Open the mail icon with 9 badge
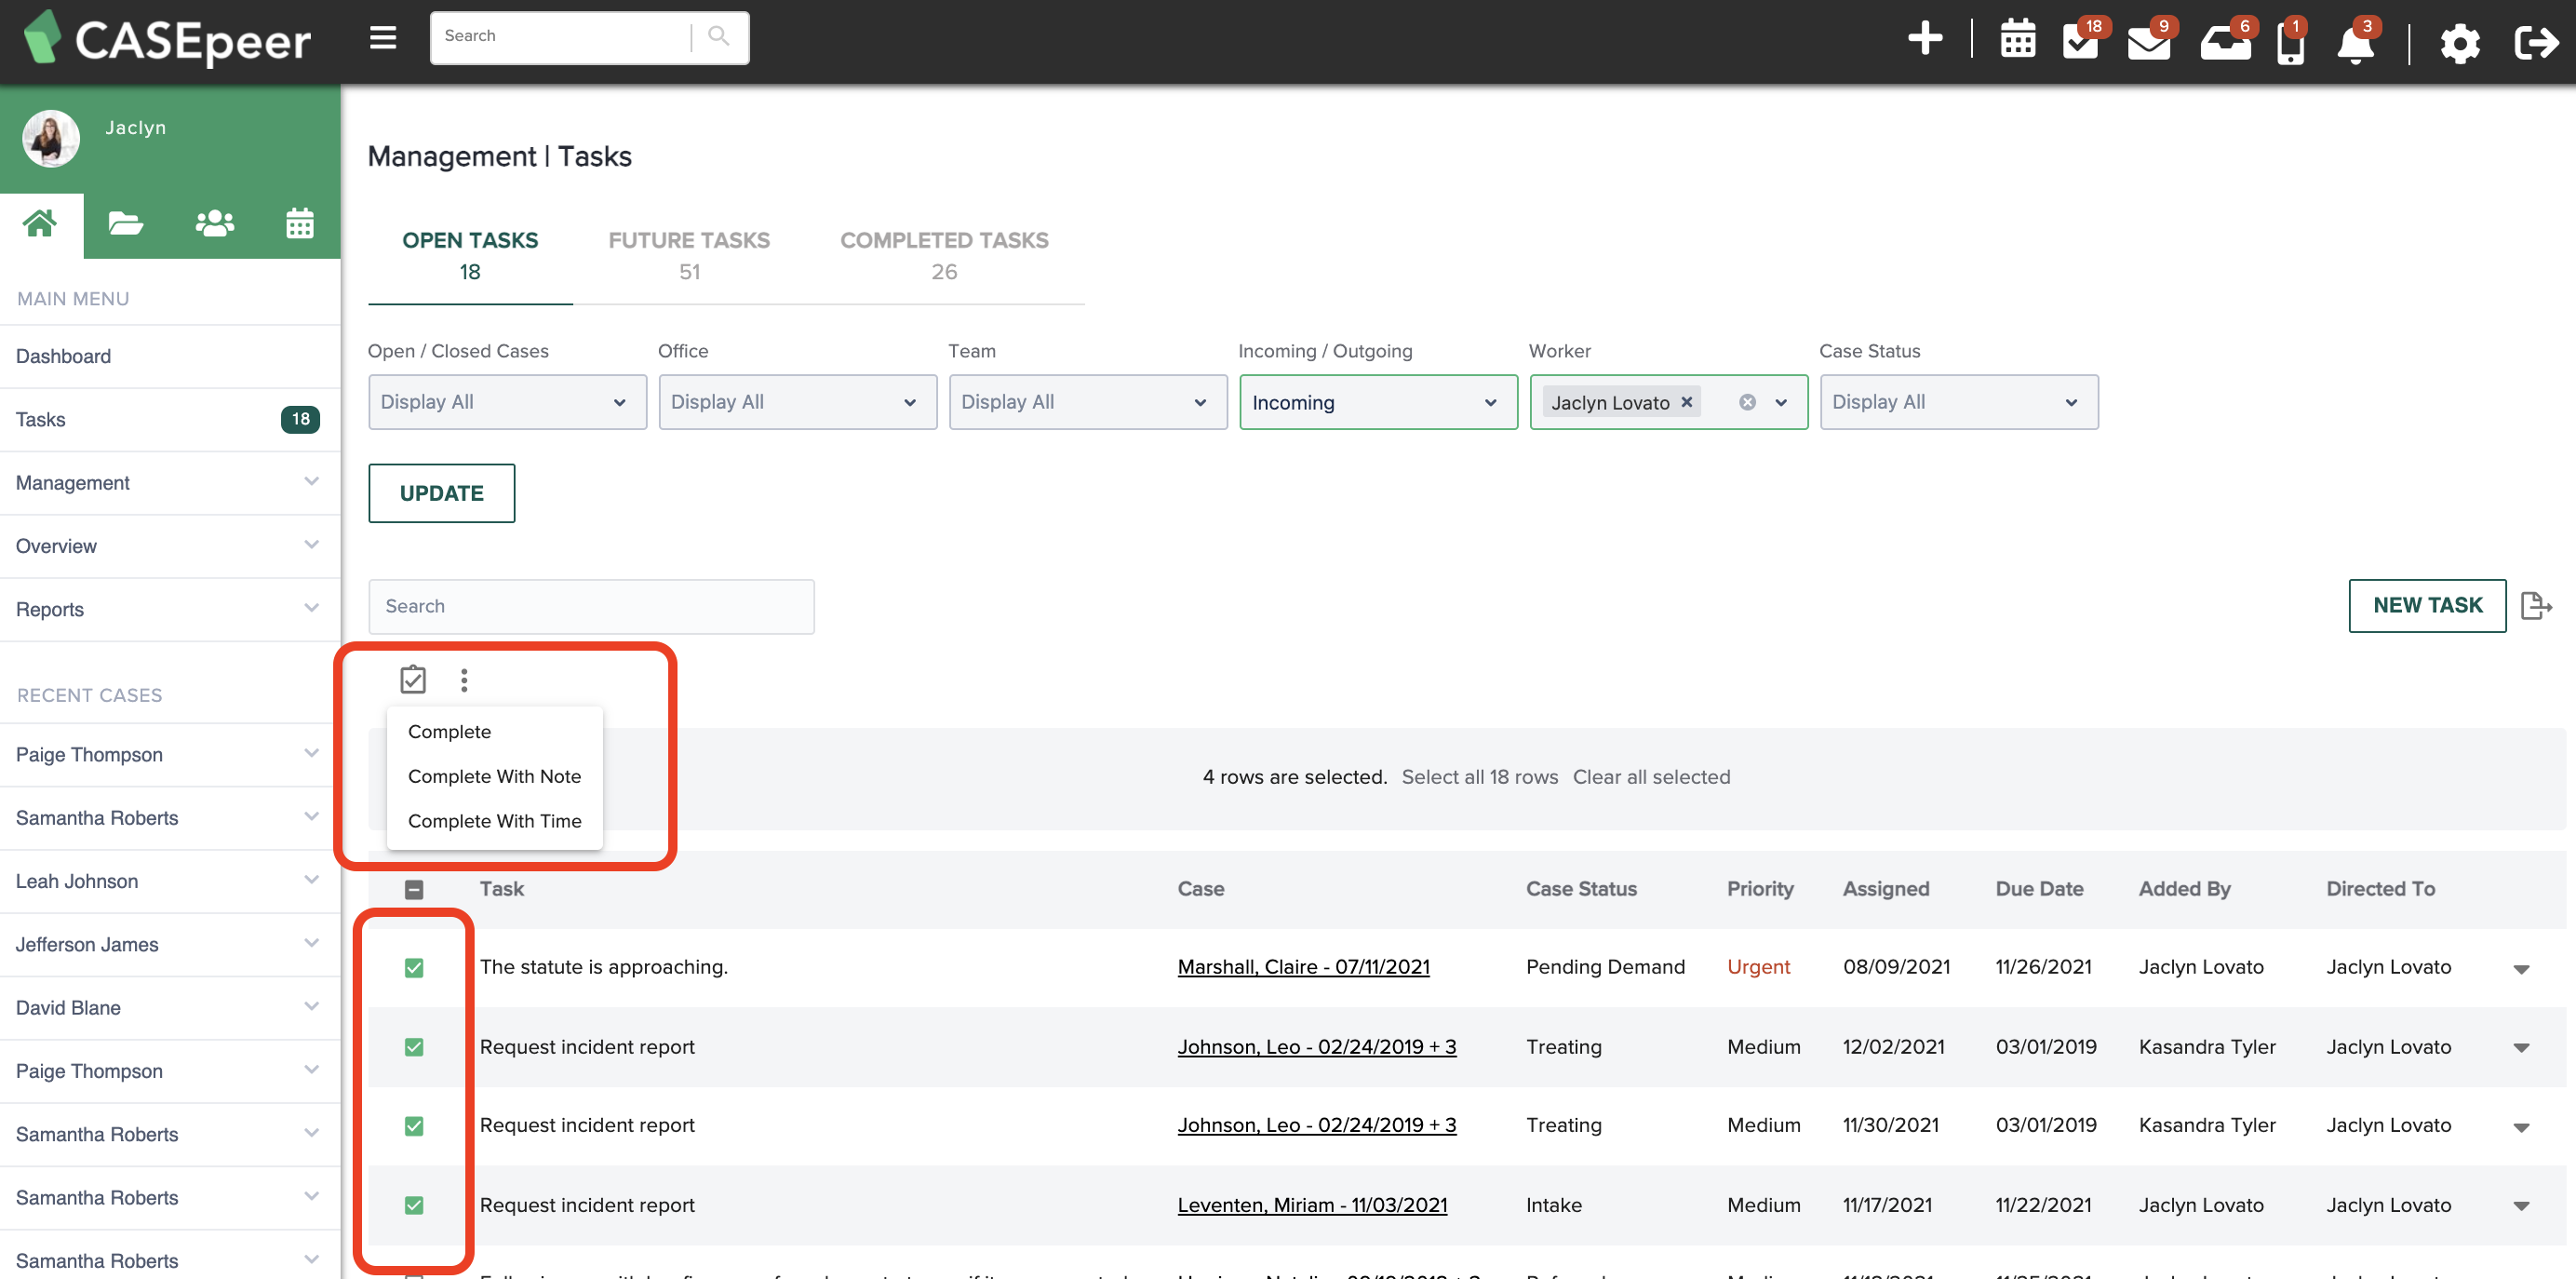Screen dimensions: 2576x1279 2148,43
